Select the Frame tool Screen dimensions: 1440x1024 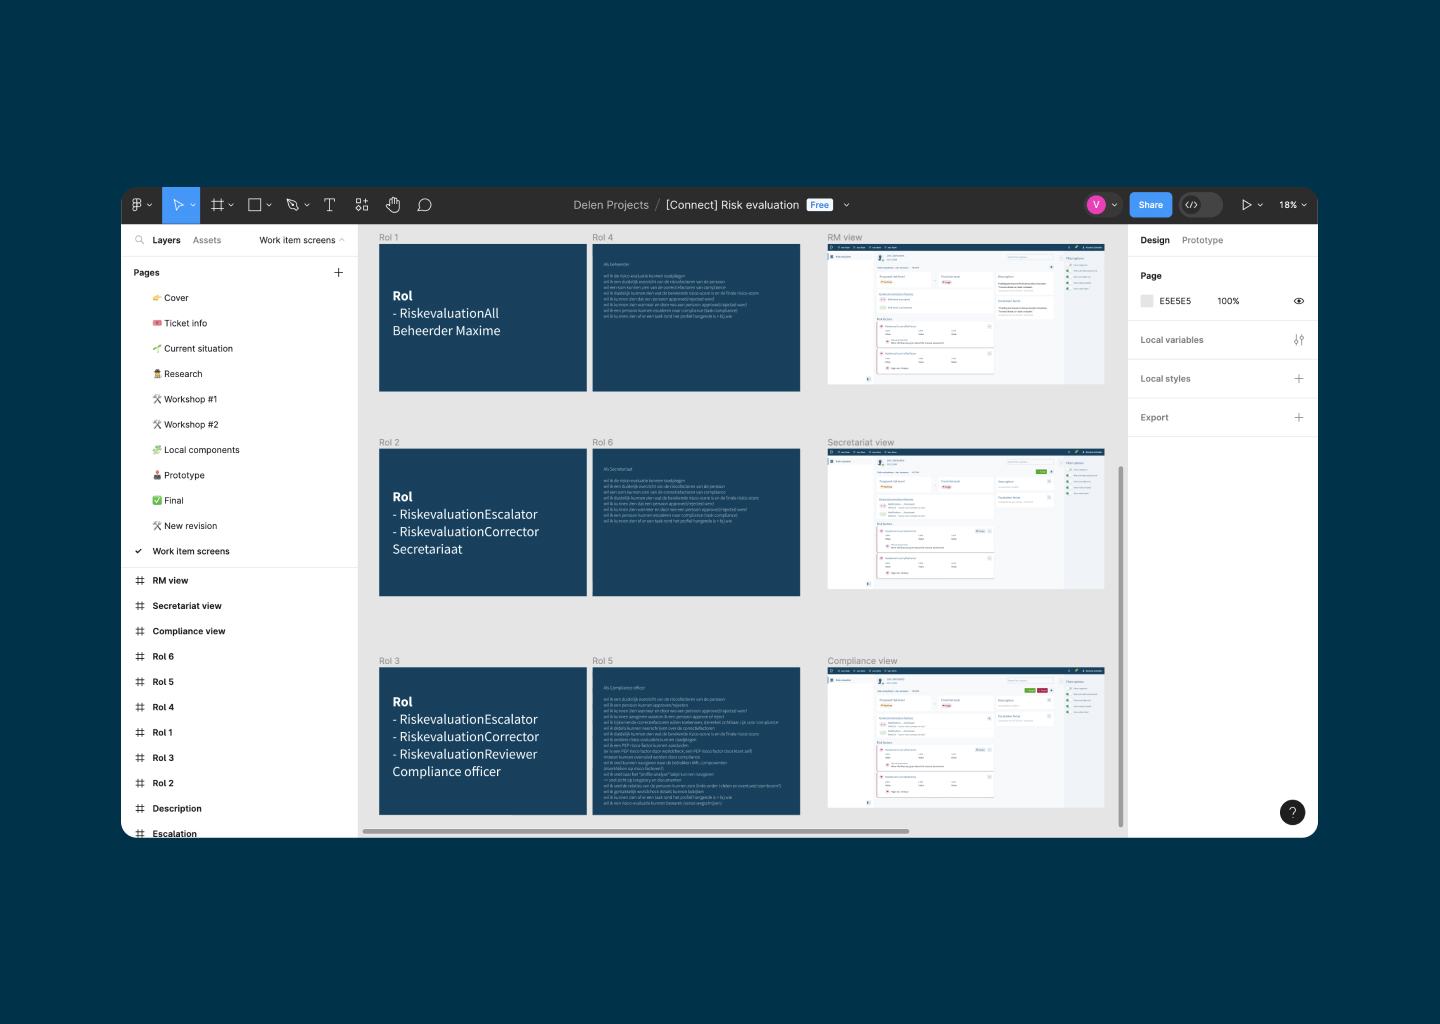coord(217,205)
